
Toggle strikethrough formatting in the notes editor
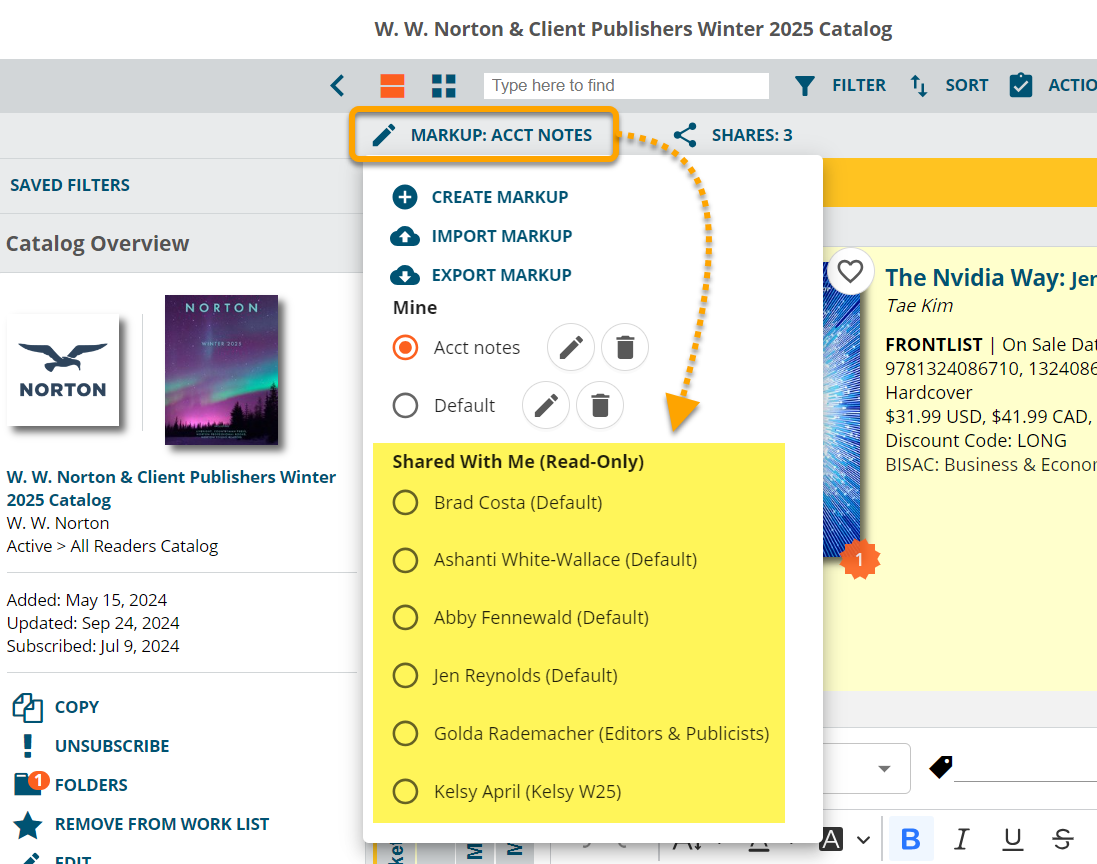pos(1063,838)
